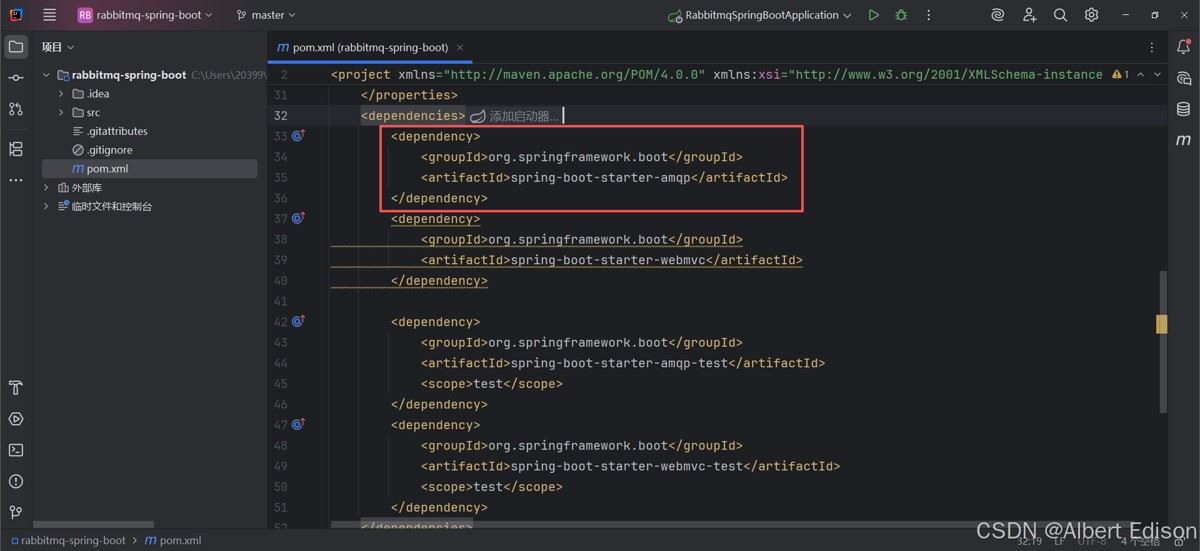
Task: Click pom.xml in the status bar breadcrumb
Action: (x=173, y=540)
